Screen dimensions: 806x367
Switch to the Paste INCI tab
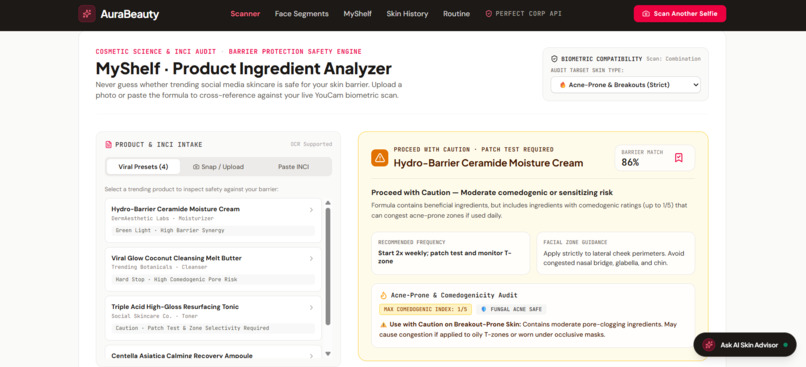tap(294, 167)
